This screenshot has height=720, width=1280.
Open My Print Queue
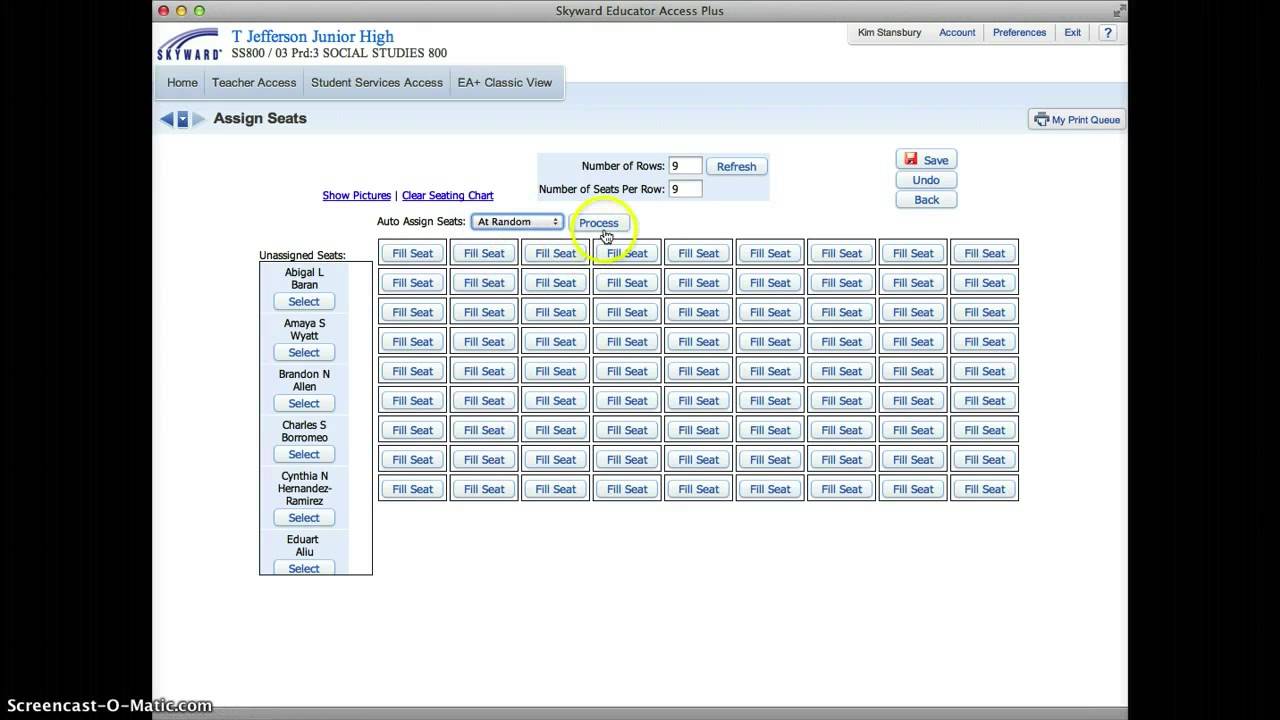[x=1077, y=120]
